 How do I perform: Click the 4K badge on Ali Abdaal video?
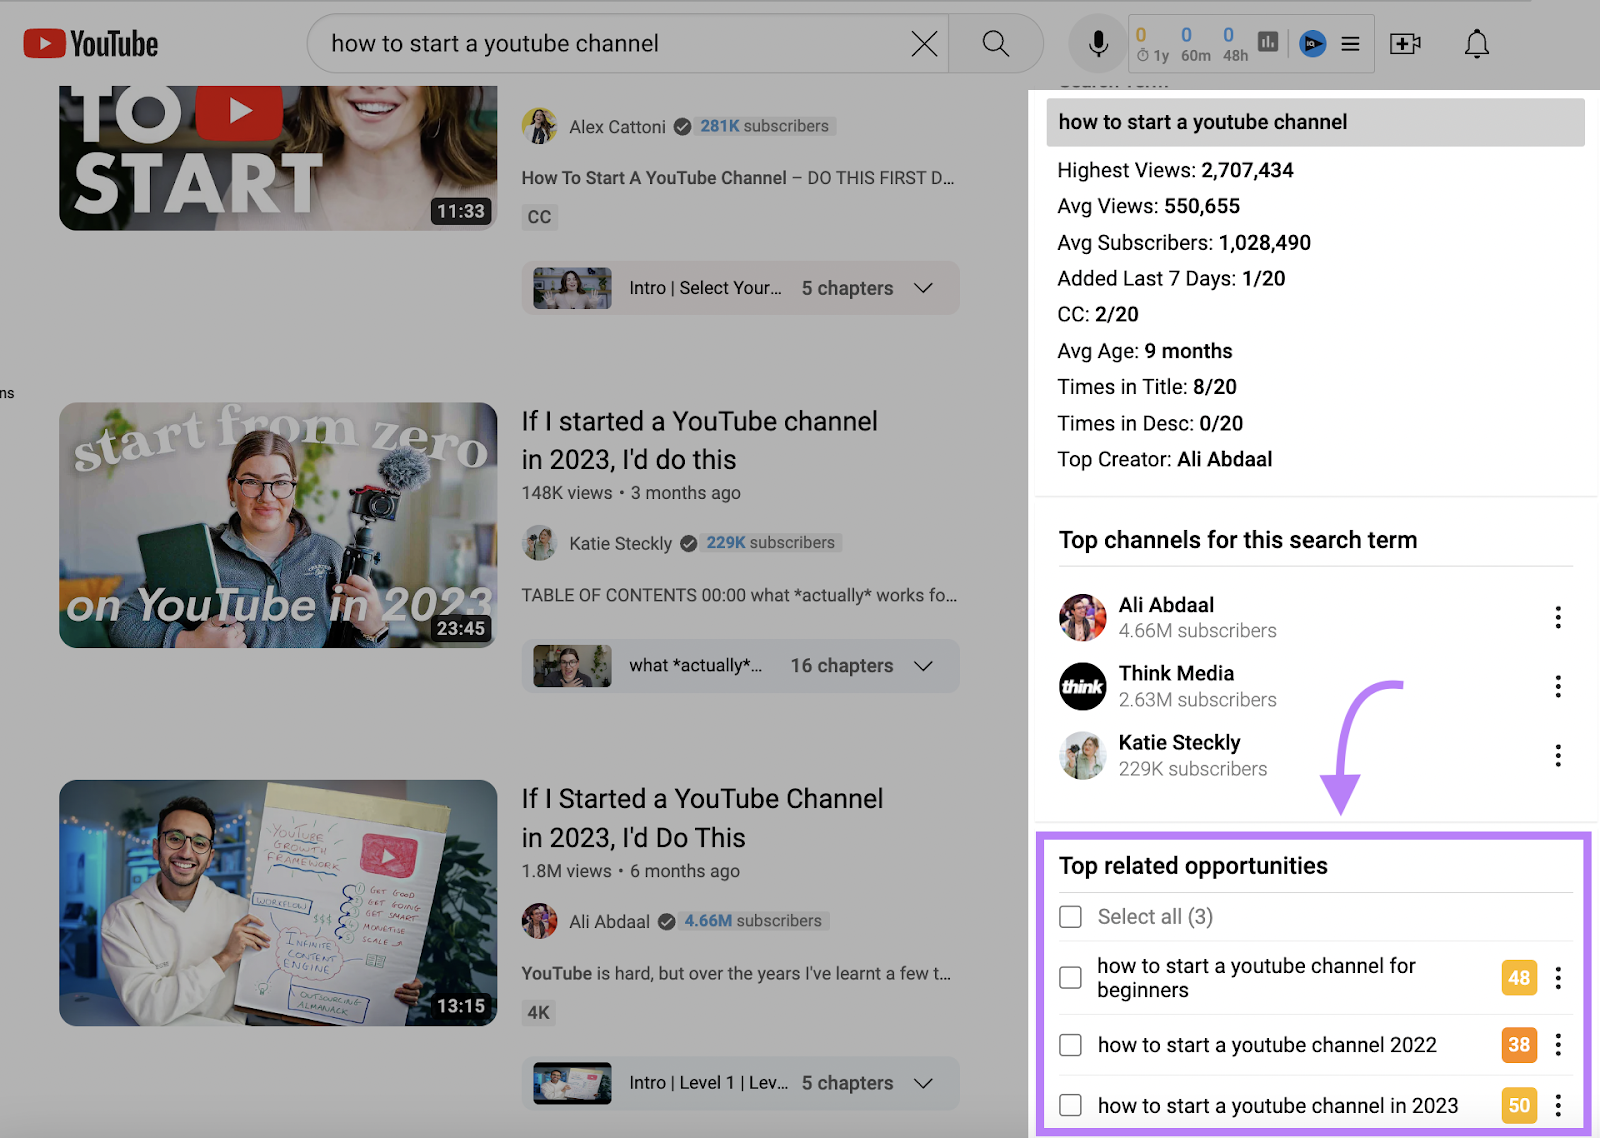point(539,1012)
